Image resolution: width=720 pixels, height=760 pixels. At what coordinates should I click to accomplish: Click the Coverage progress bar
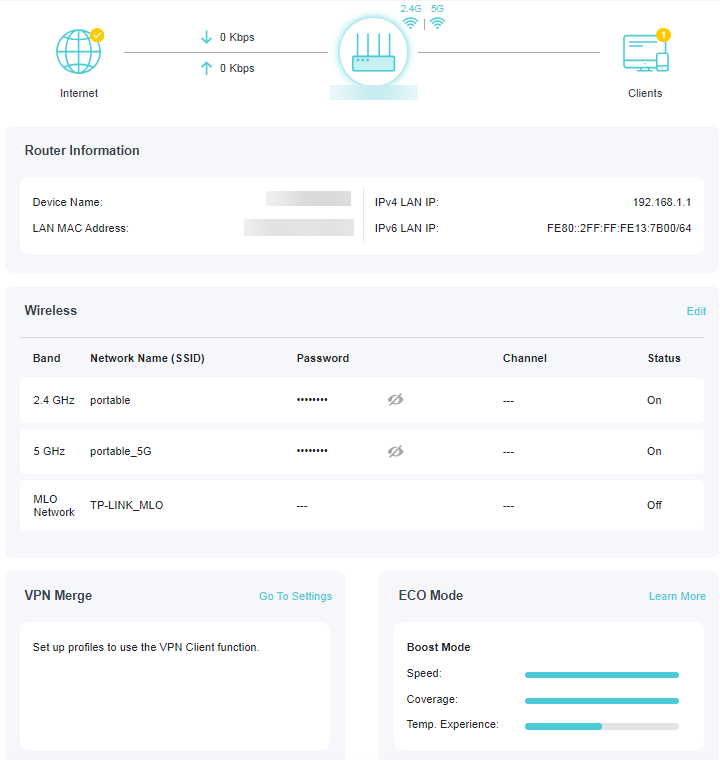602,700
